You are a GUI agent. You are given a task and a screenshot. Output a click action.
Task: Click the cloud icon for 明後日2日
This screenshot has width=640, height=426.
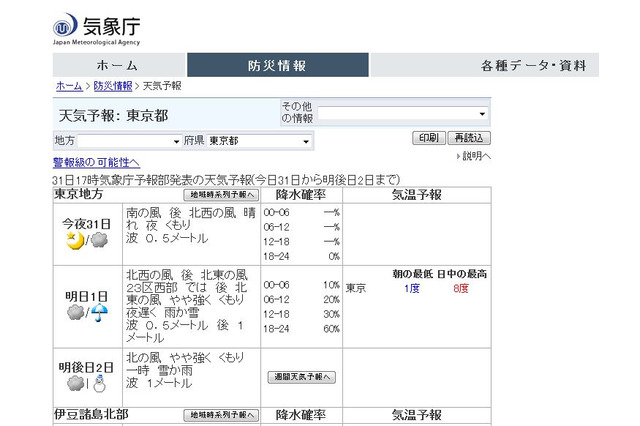click(x=76, y=384)
